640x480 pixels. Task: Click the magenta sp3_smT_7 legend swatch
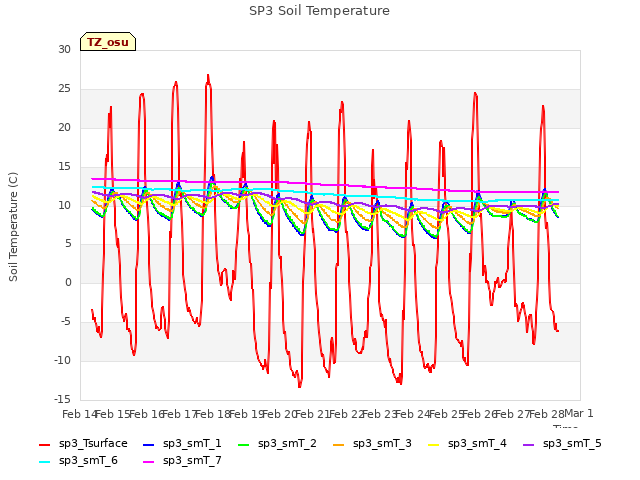click(149, 462)
